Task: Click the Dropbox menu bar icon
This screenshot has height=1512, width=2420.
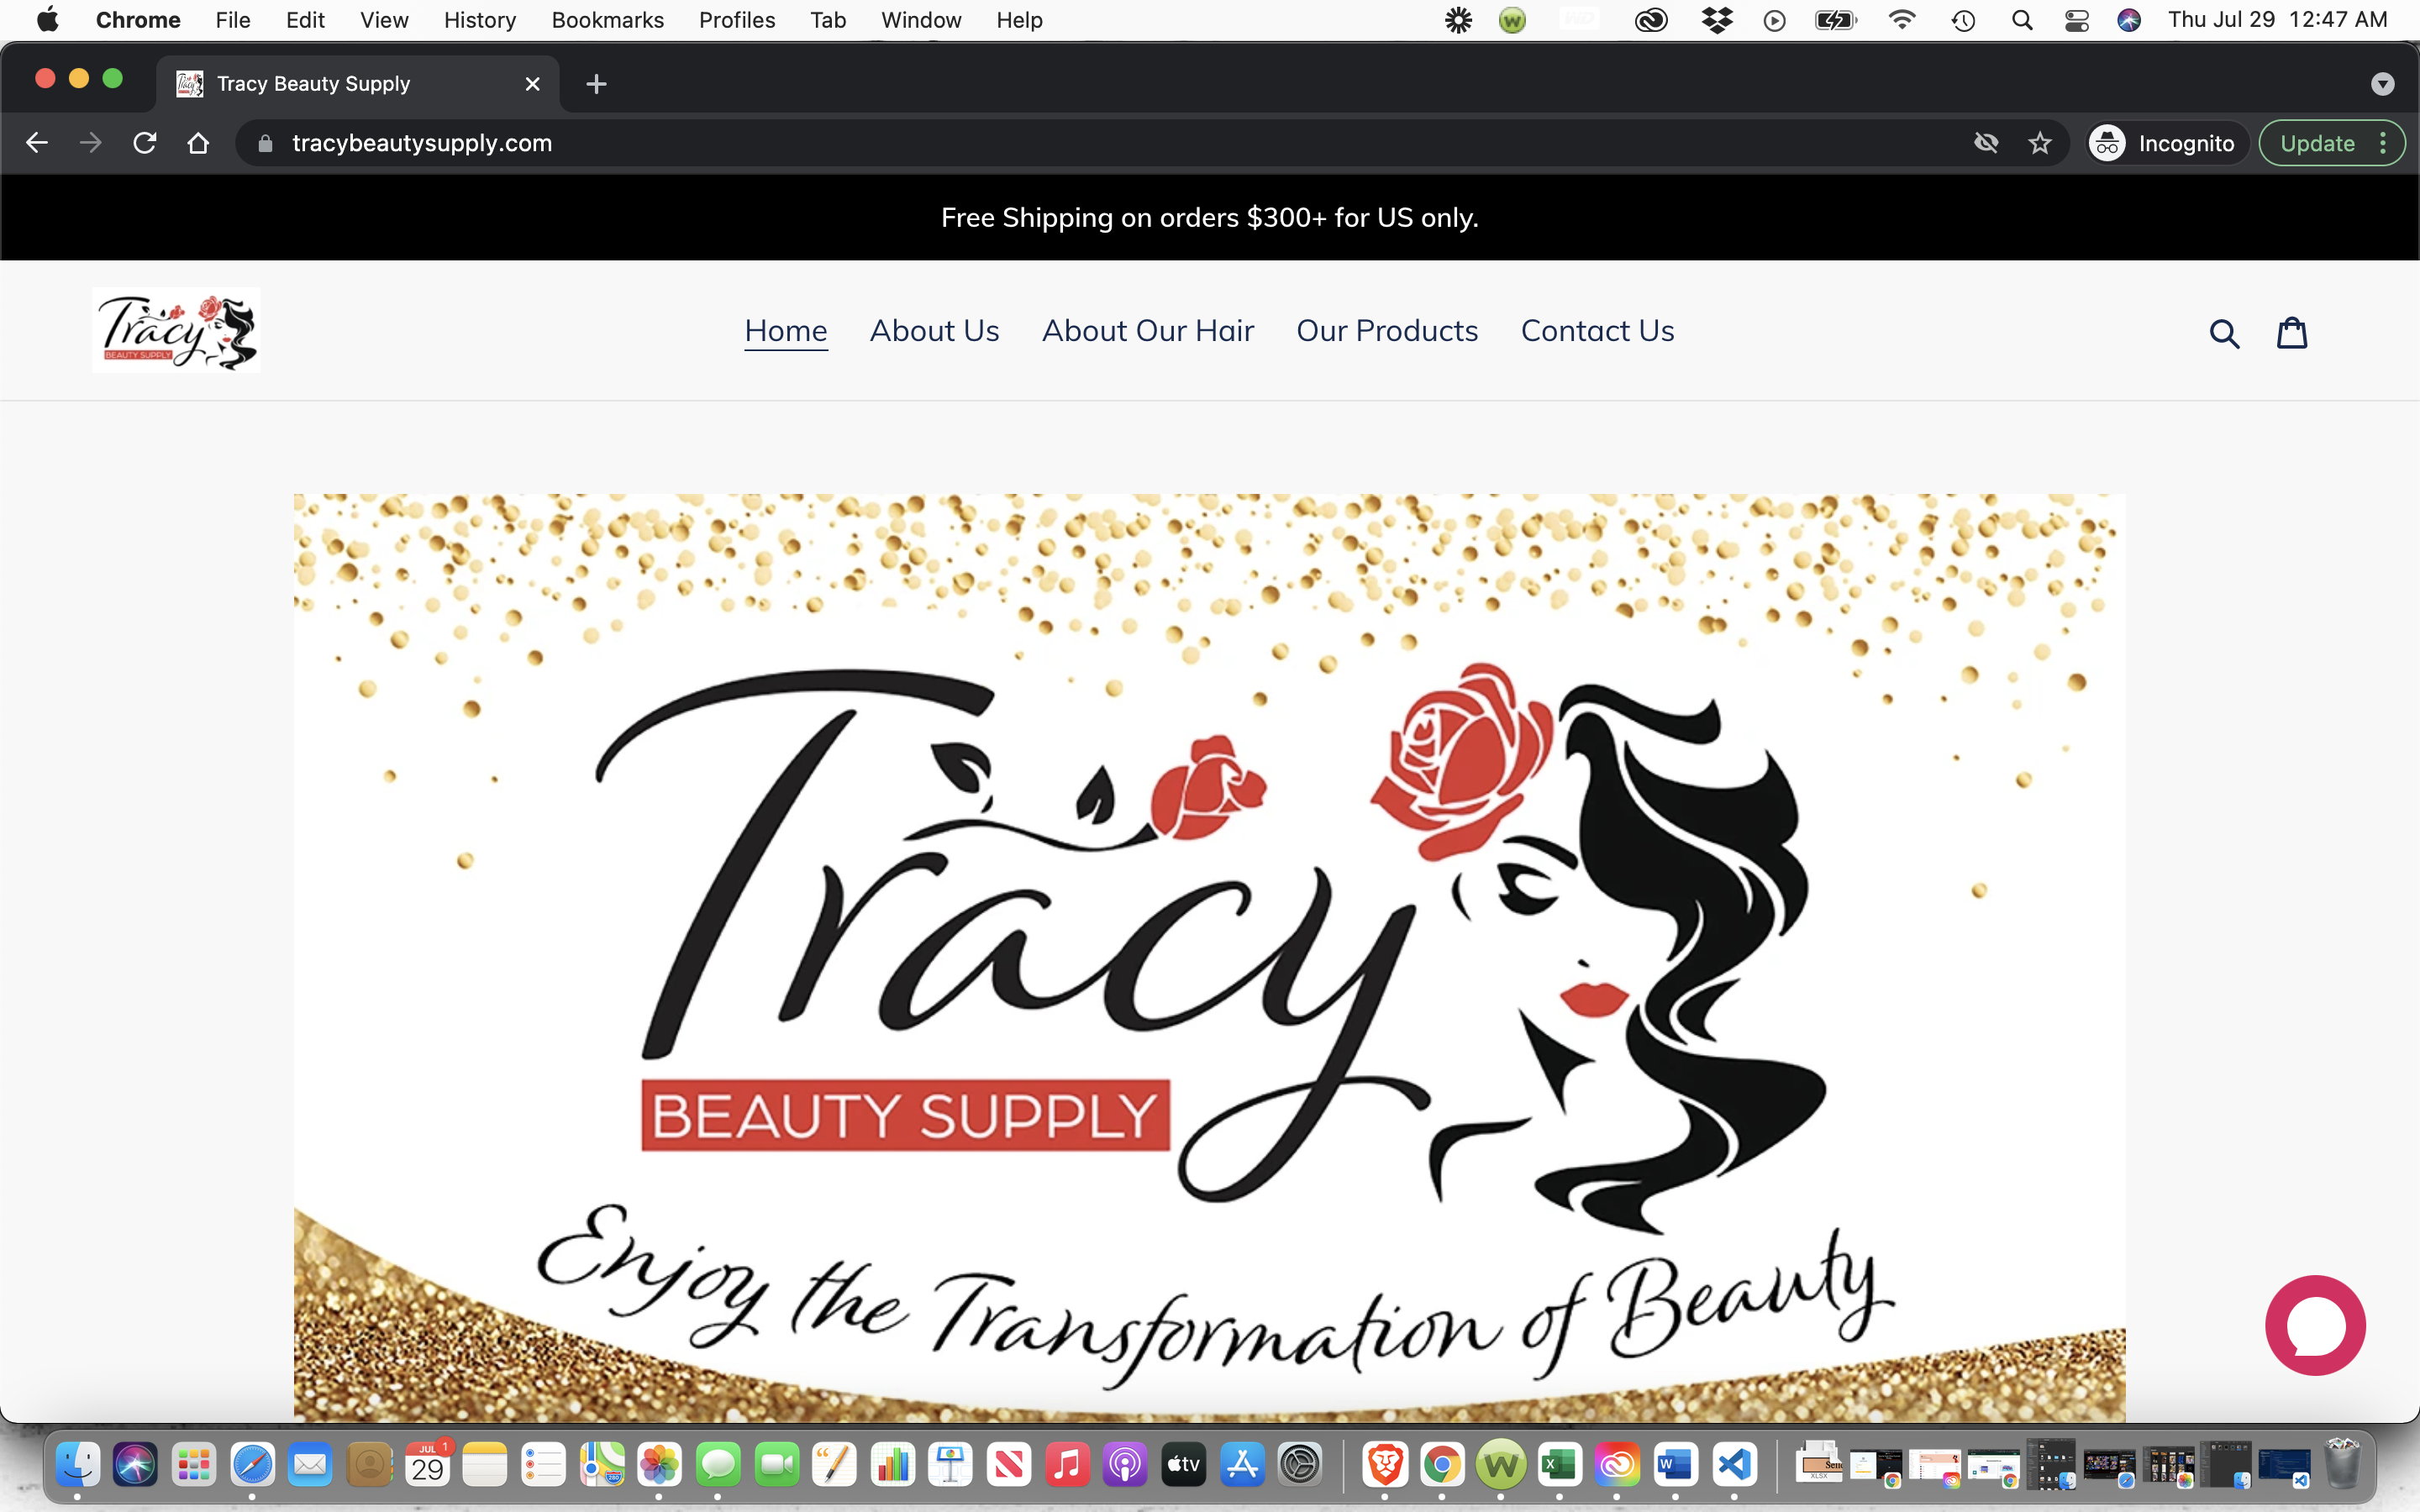Action: pos(1717,20)
